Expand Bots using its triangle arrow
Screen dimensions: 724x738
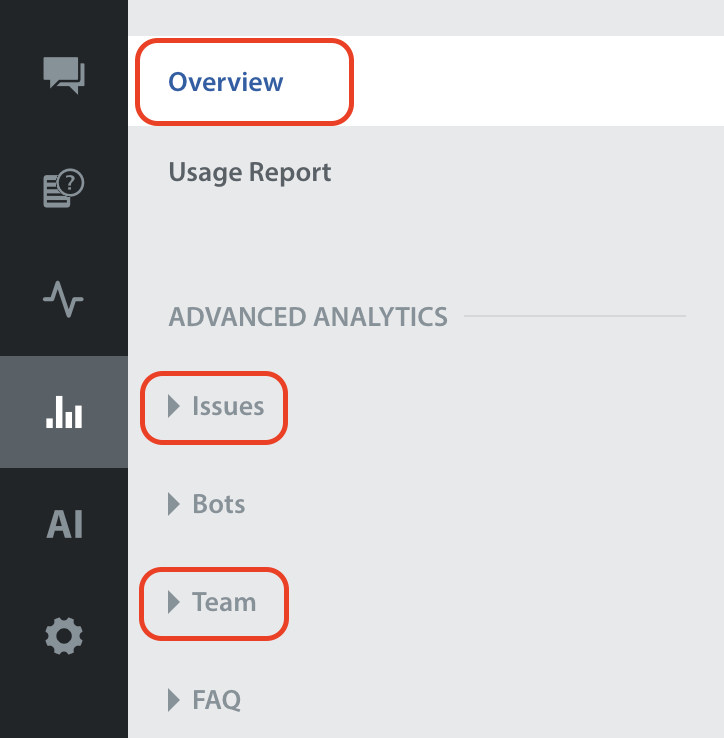coord(174,504)
